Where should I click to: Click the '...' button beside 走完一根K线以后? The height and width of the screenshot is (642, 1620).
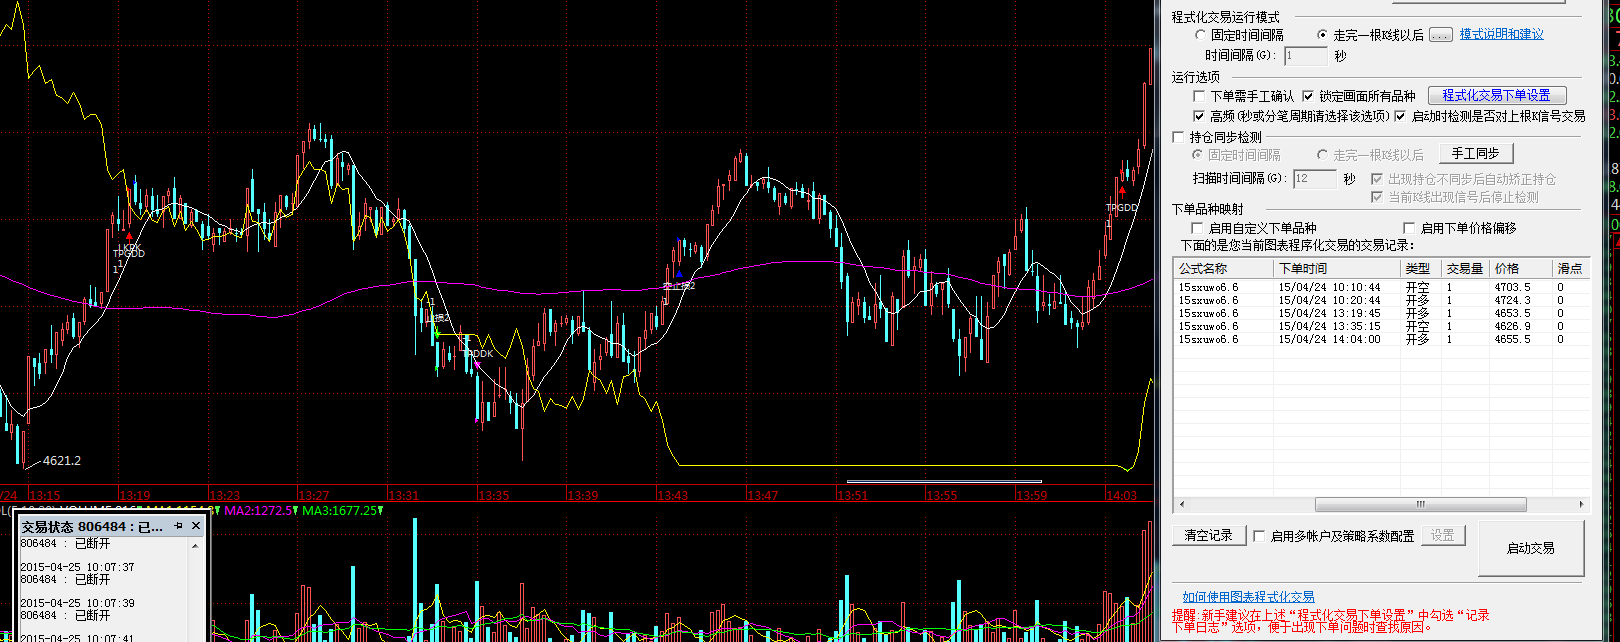pyautogui.click(x=1440, y=35)
